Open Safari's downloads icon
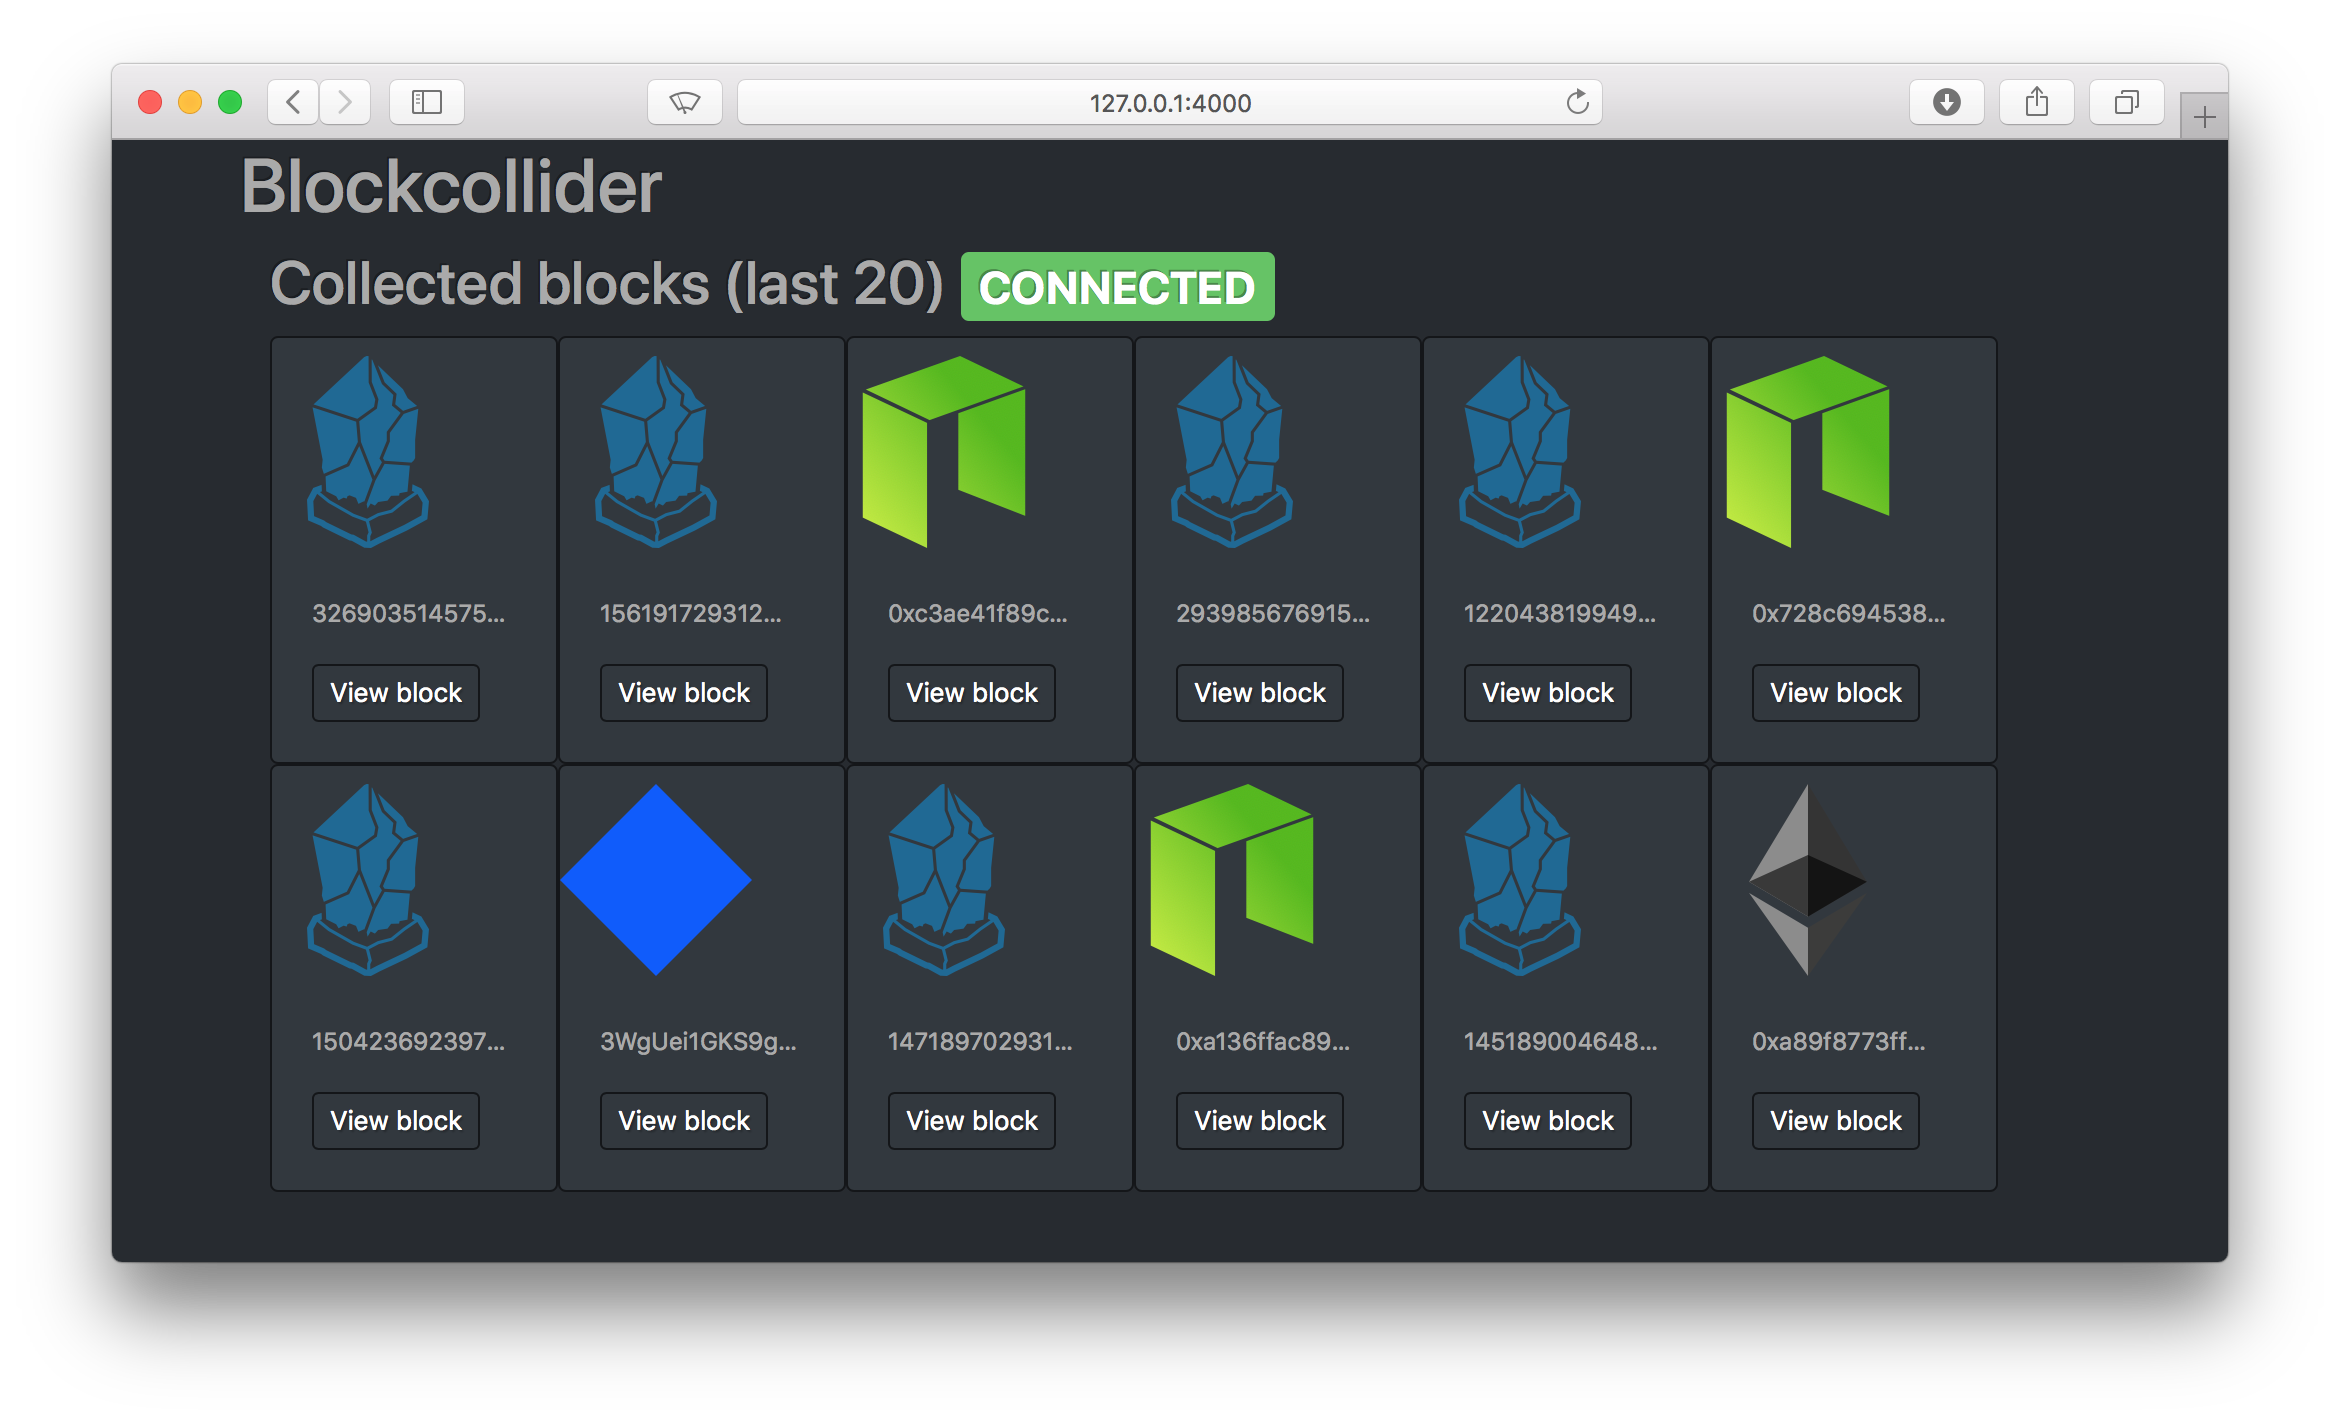Viewport: 2340px width, 1422px height. [x=1946, y=102]
